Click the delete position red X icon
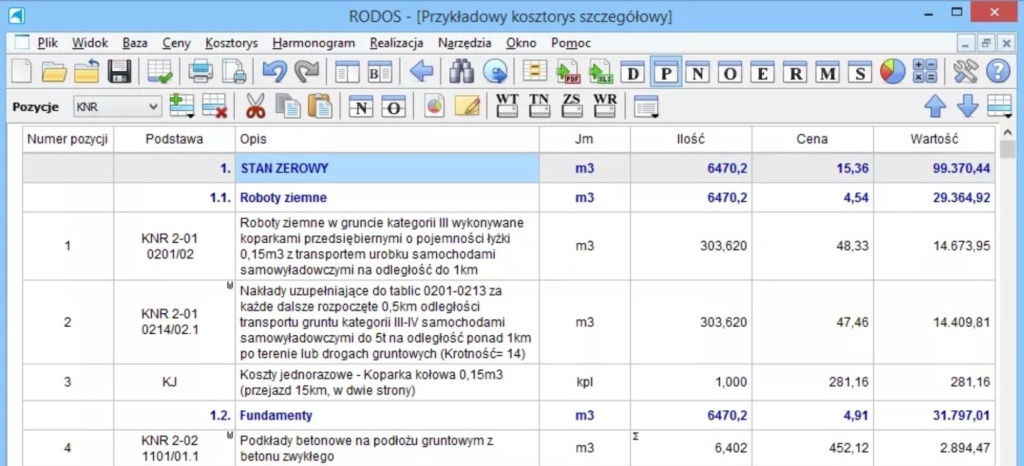This screenshot has width=1024, height=466. point(214,106)
